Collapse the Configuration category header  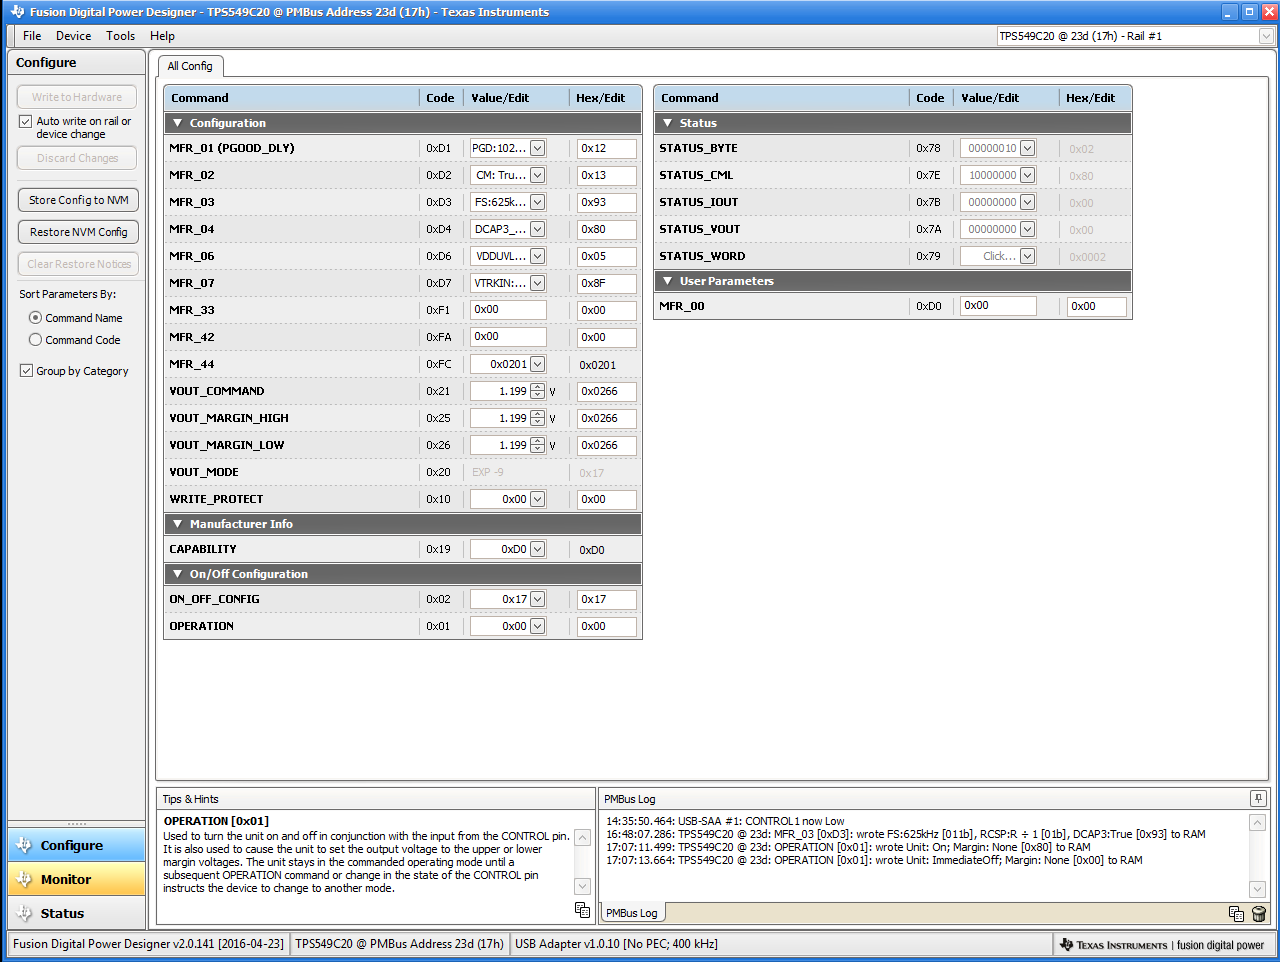177,123
